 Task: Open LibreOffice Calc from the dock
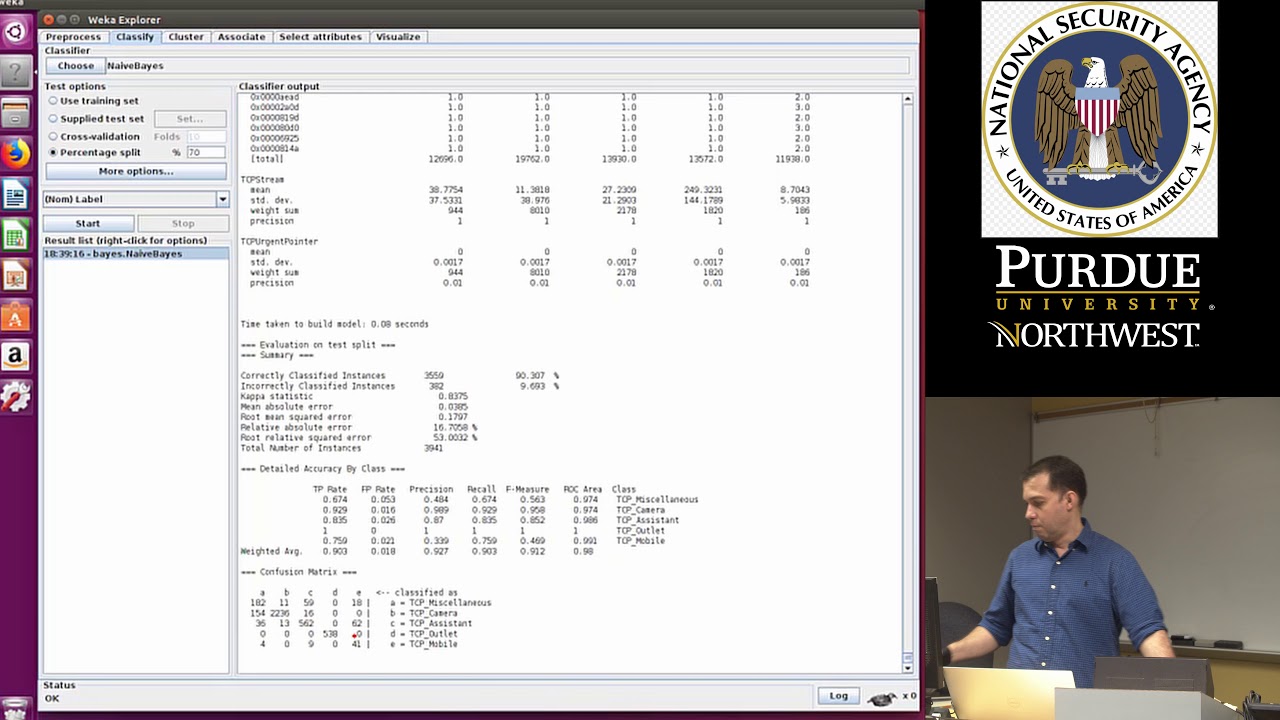pyautogui.click(x=15, y=235)
